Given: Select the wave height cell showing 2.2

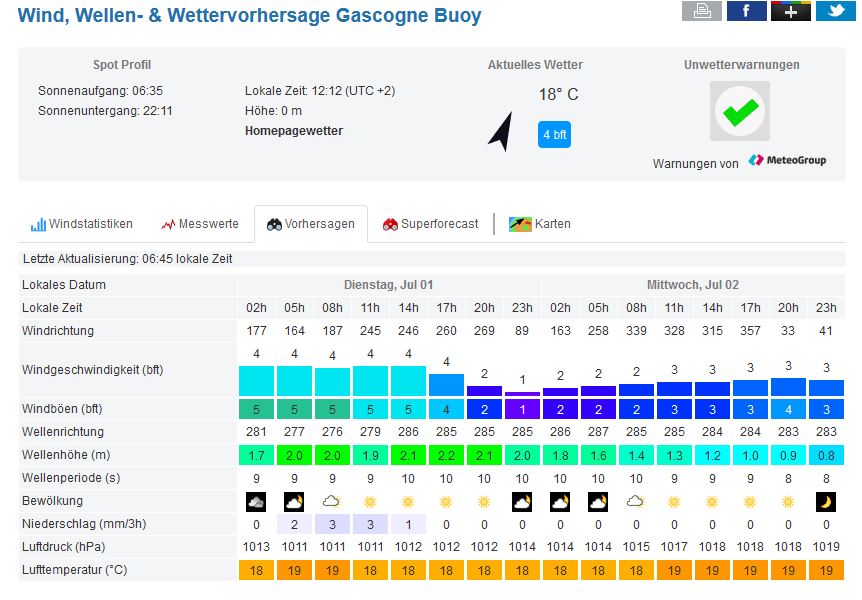Looking at the screenshot, I should point(446,455).
